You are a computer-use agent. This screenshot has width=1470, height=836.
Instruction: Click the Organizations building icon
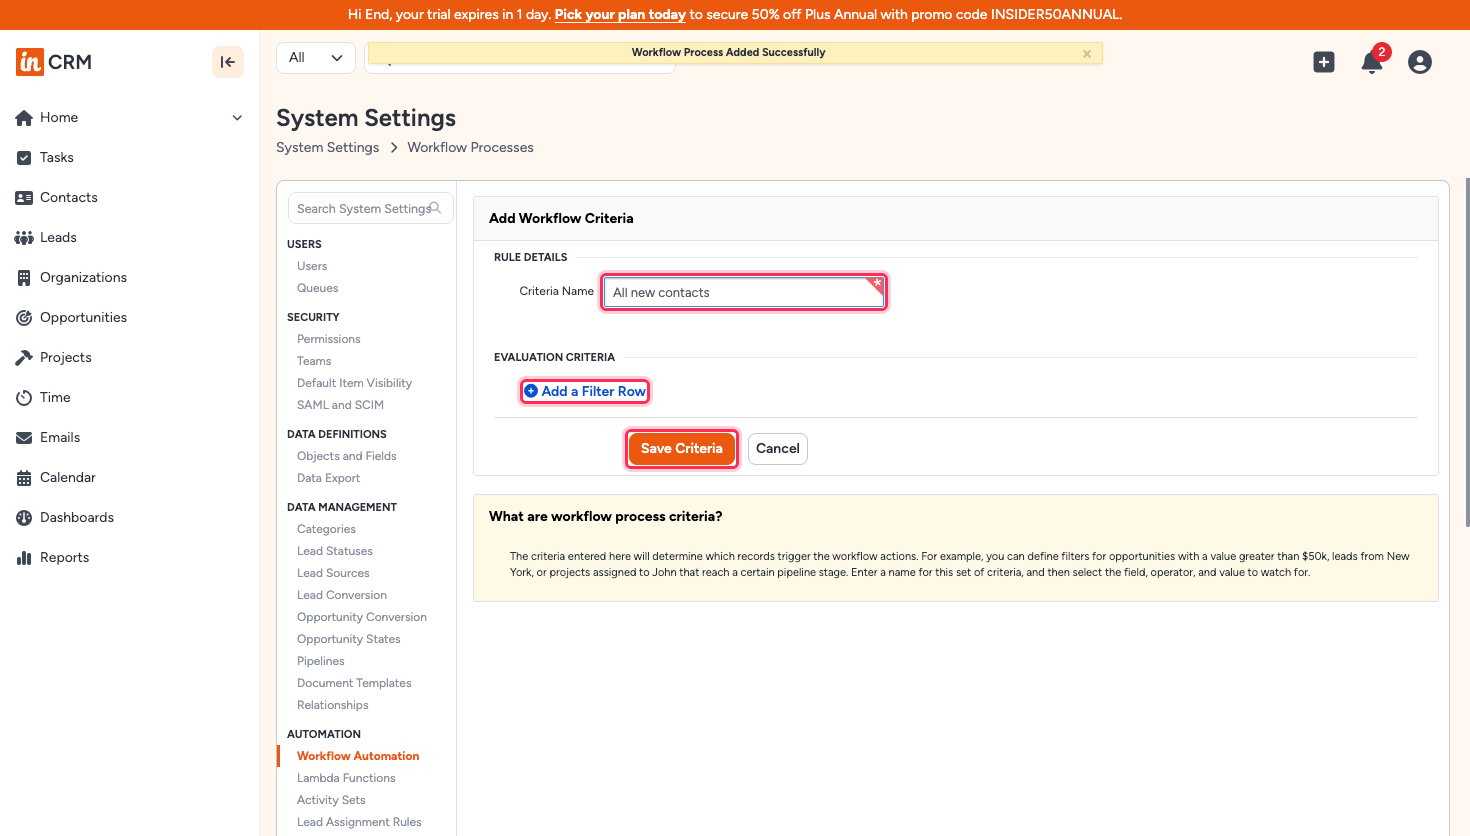coord(24,278)
